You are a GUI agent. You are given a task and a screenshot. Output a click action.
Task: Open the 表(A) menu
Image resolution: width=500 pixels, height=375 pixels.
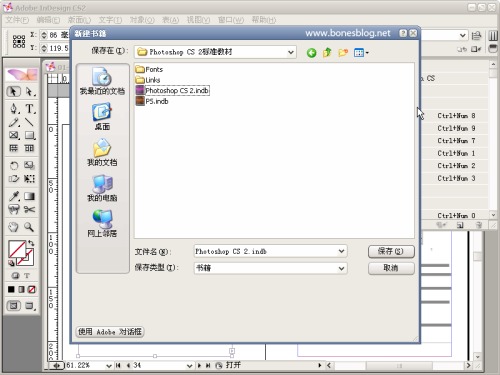pyautogui.click(x=170, y=20)
